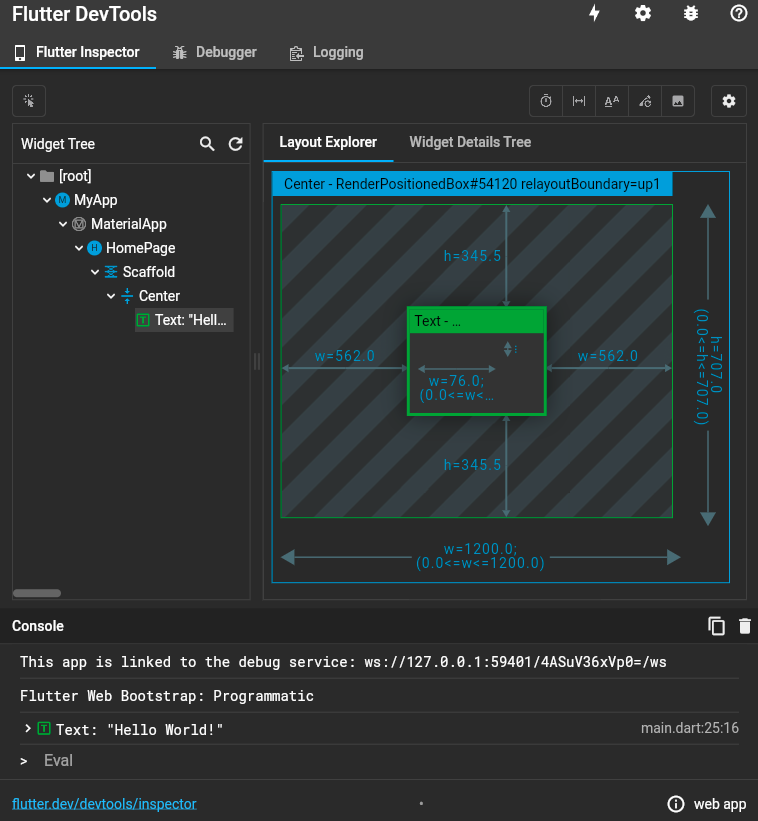This screenshot has height=821, width=758.
Task: Copy console contents to clipboard
Action: [716, 626]
